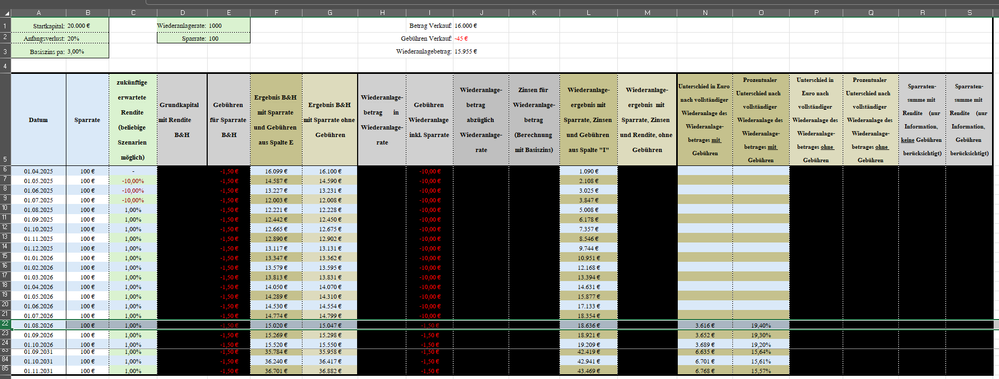Image resolution: width=999 pixels, height=379 pixels.
Task: Click the date cell 01.08.2026
Action: [38, 325]
